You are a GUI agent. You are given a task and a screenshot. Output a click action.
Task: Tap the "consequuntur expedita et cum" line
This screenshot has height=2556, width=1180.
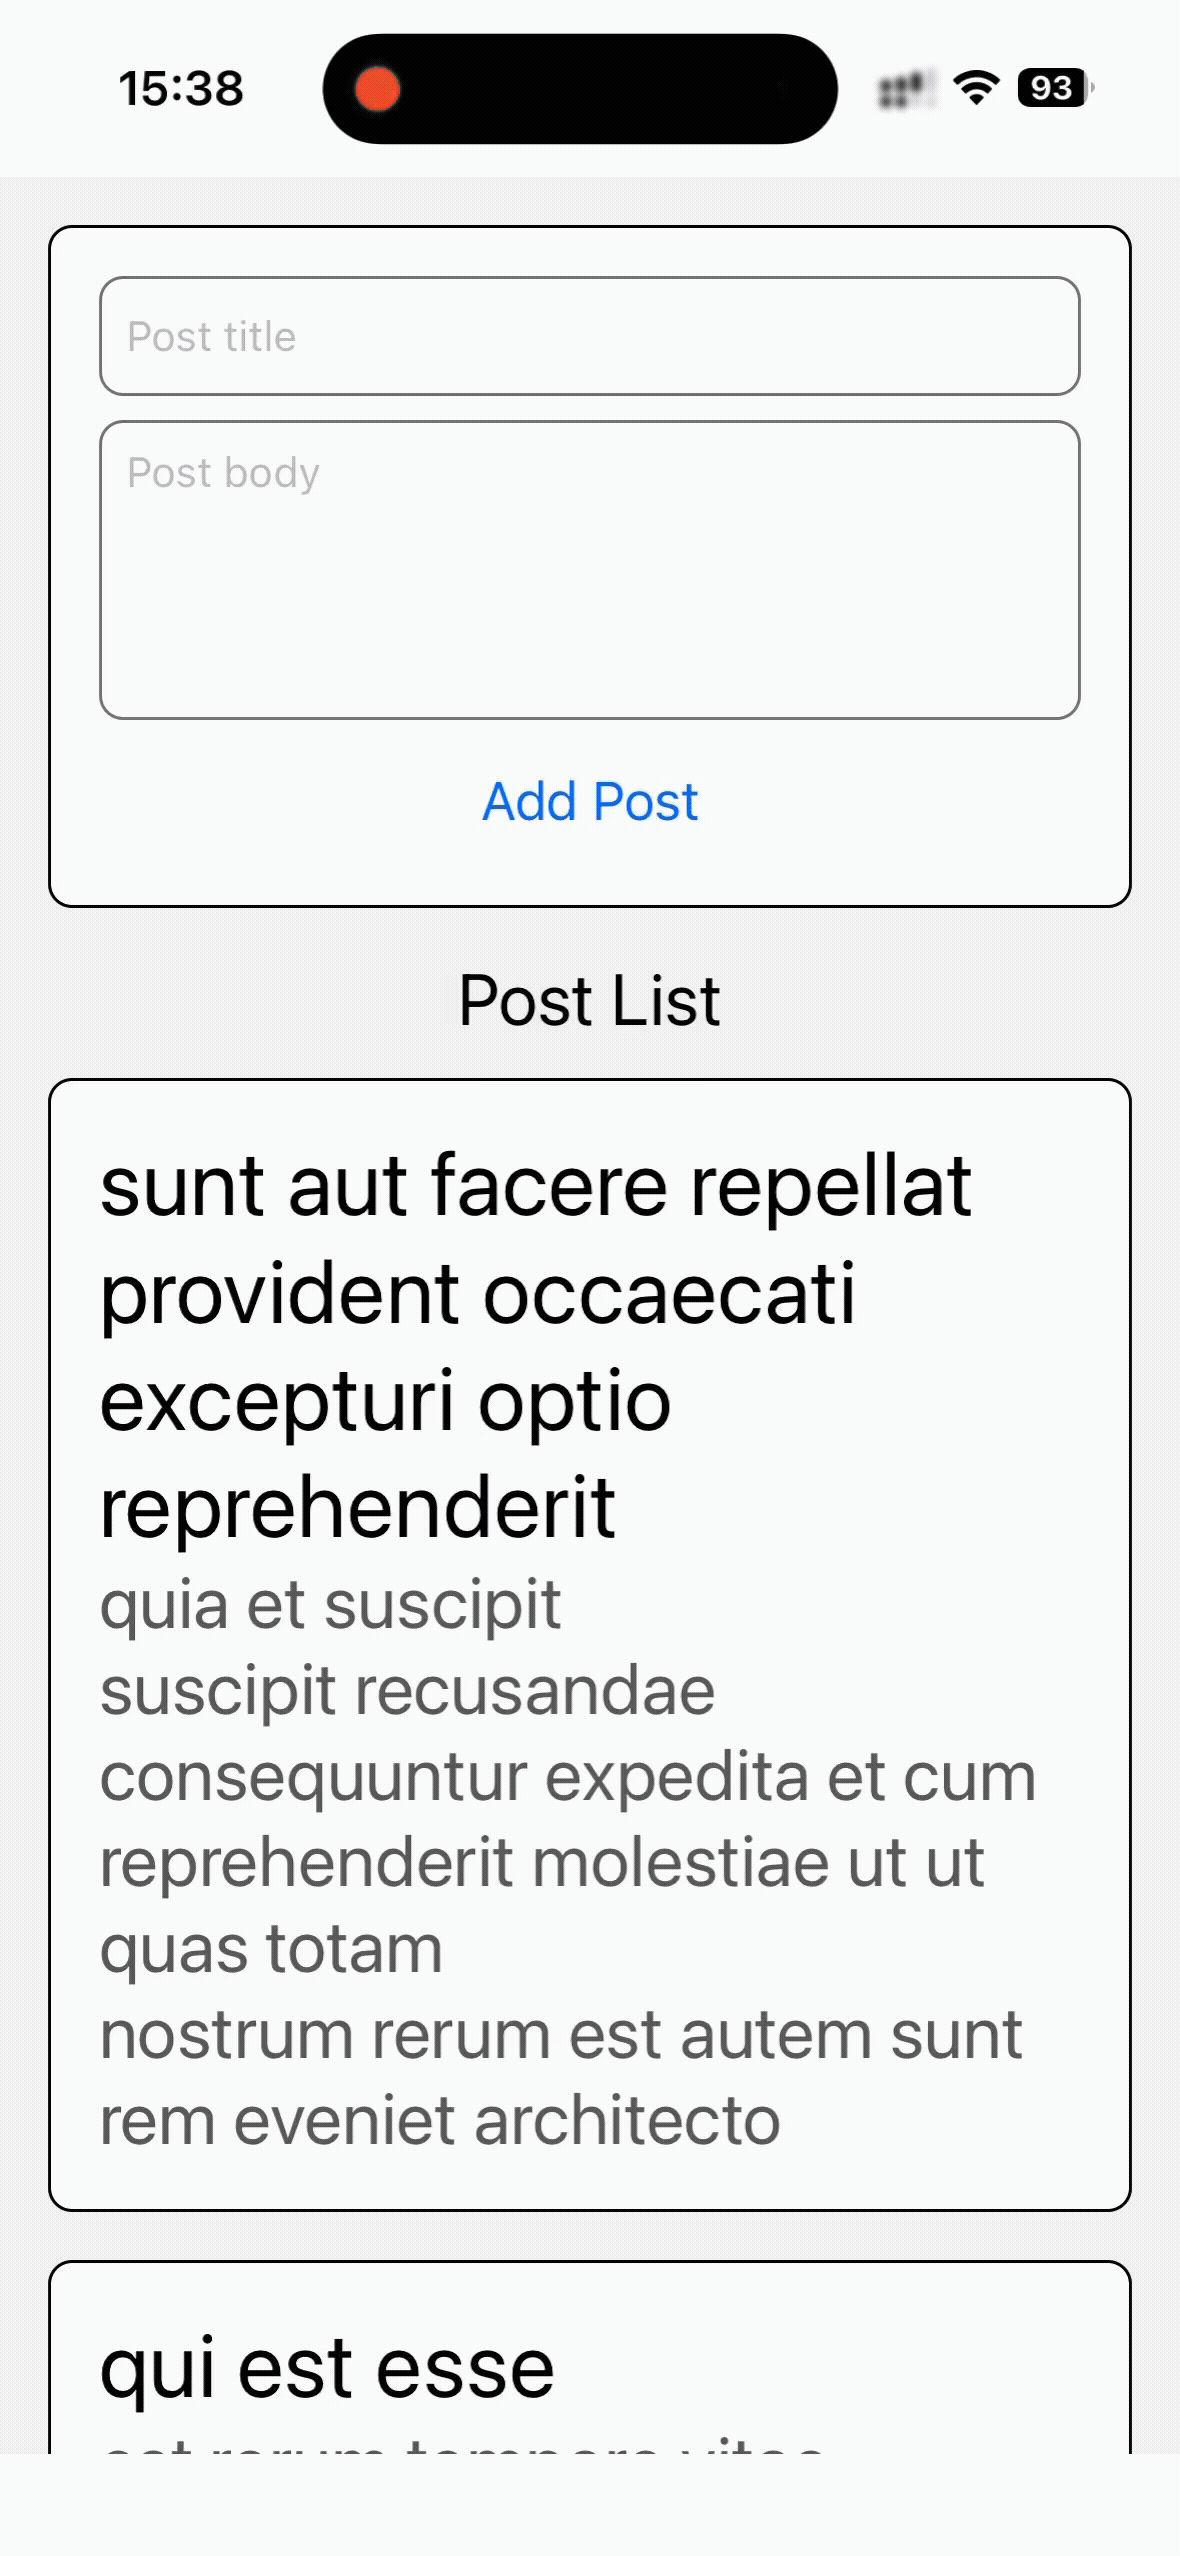point(567,1777)
